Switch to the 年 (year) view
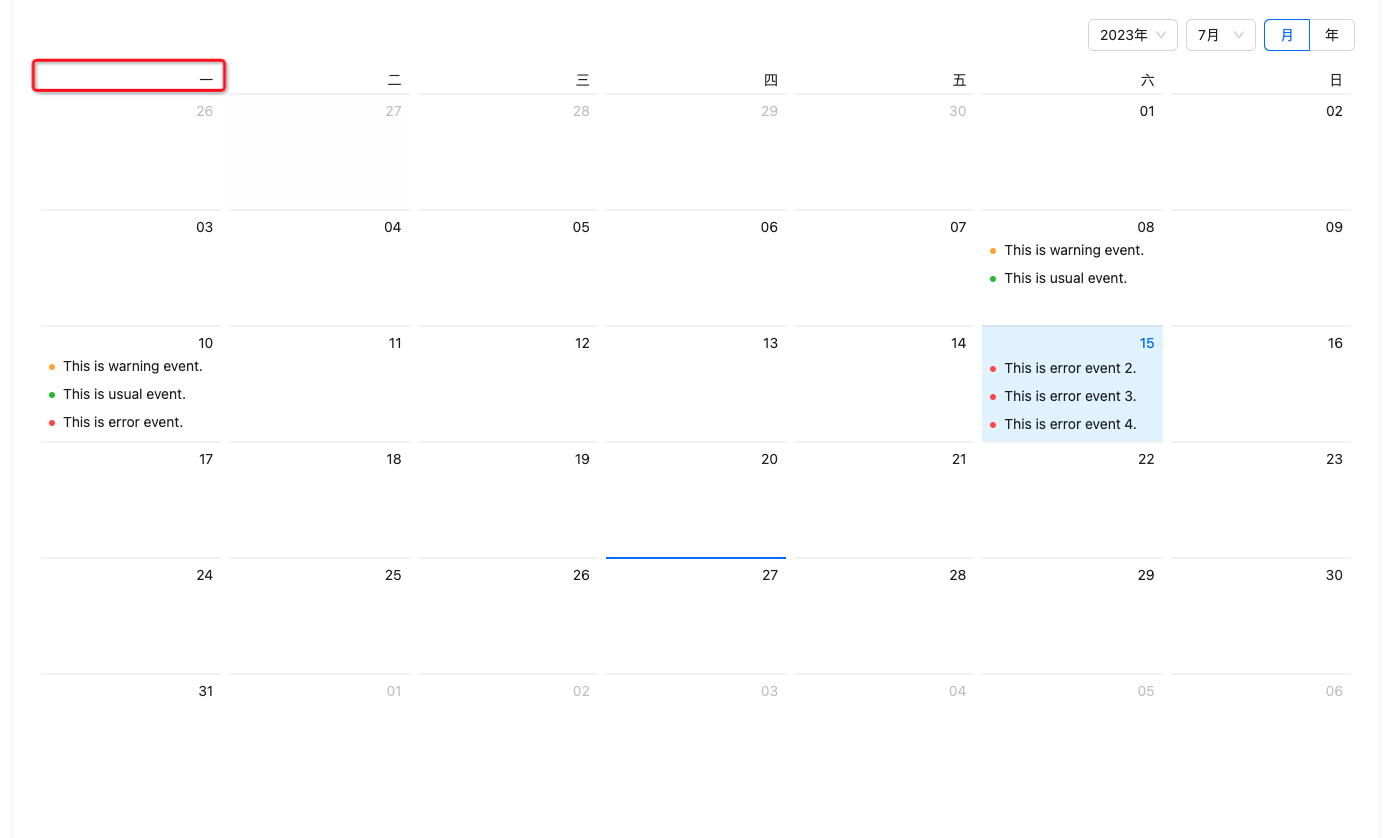This screenshot has height=838, width=1389. (x=1332, y=34)
